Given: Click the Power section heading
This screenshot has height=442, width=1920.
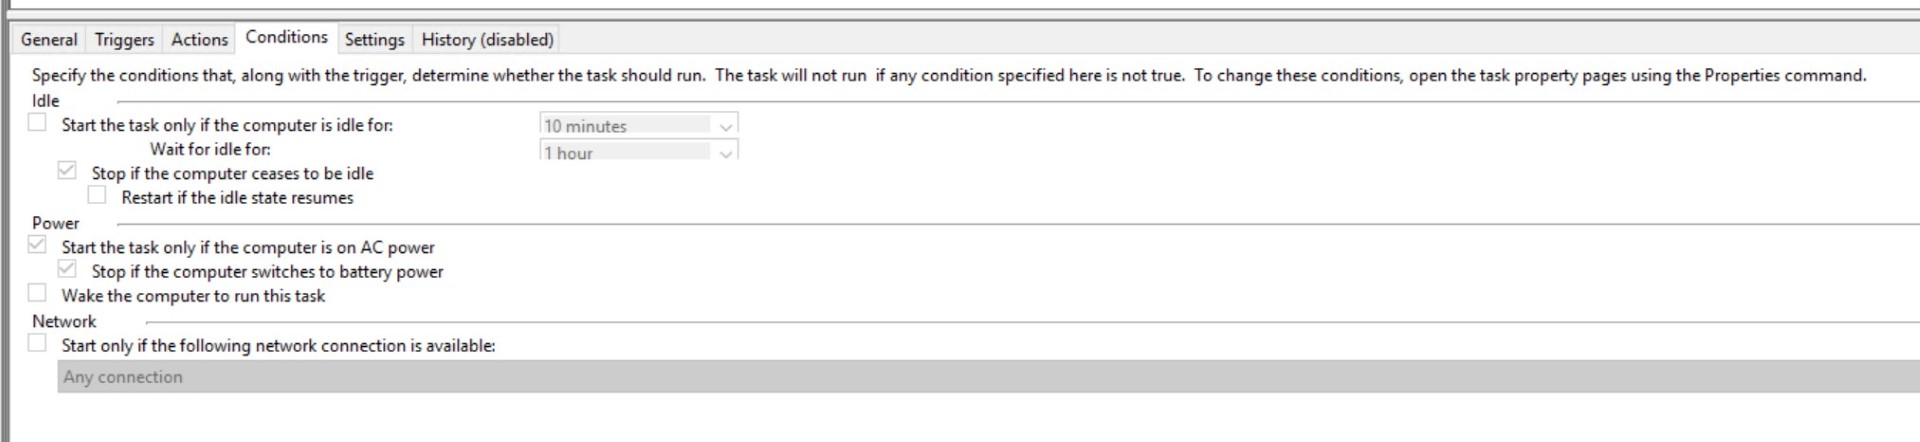Looking at the screenshot, I should point(55,223).
